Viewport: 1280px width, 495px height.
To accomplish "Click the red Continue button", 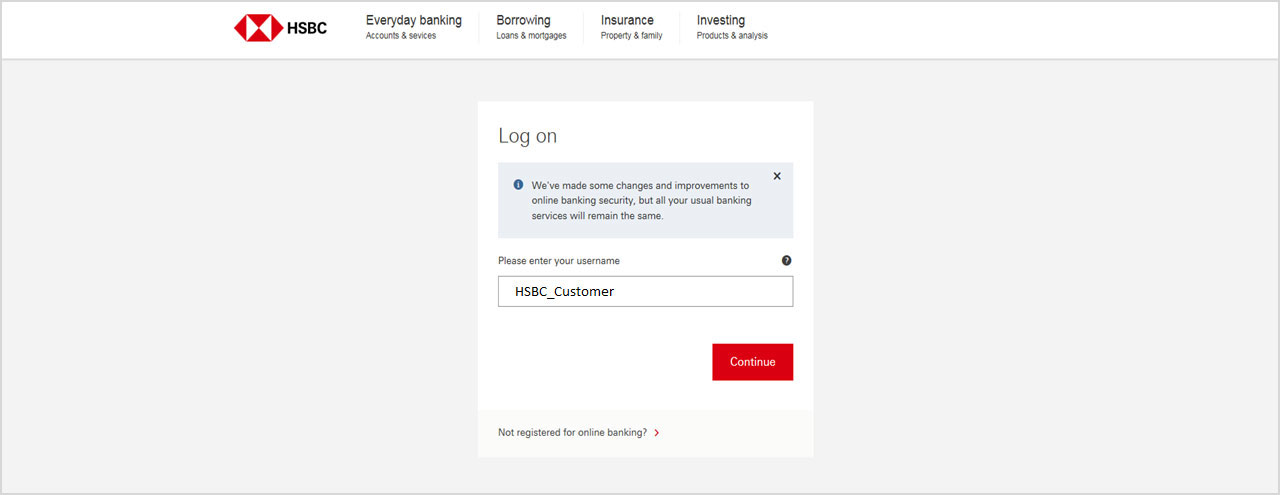I will (752, 362).
